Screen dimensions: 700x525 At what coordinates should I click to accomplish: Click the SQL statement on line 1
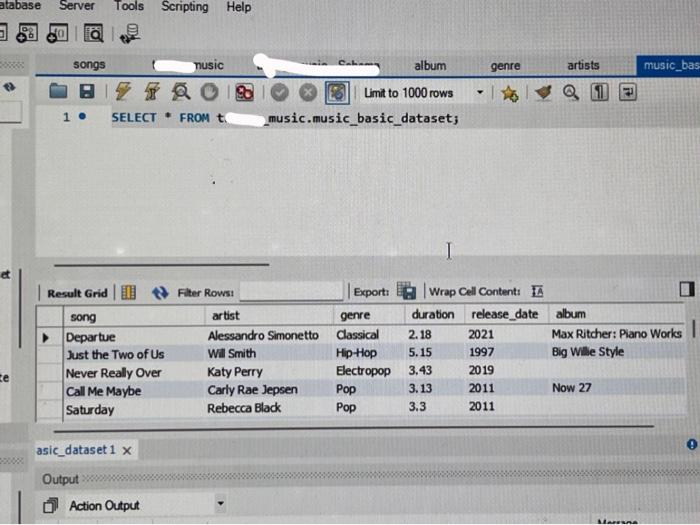[x=285, y=118]
